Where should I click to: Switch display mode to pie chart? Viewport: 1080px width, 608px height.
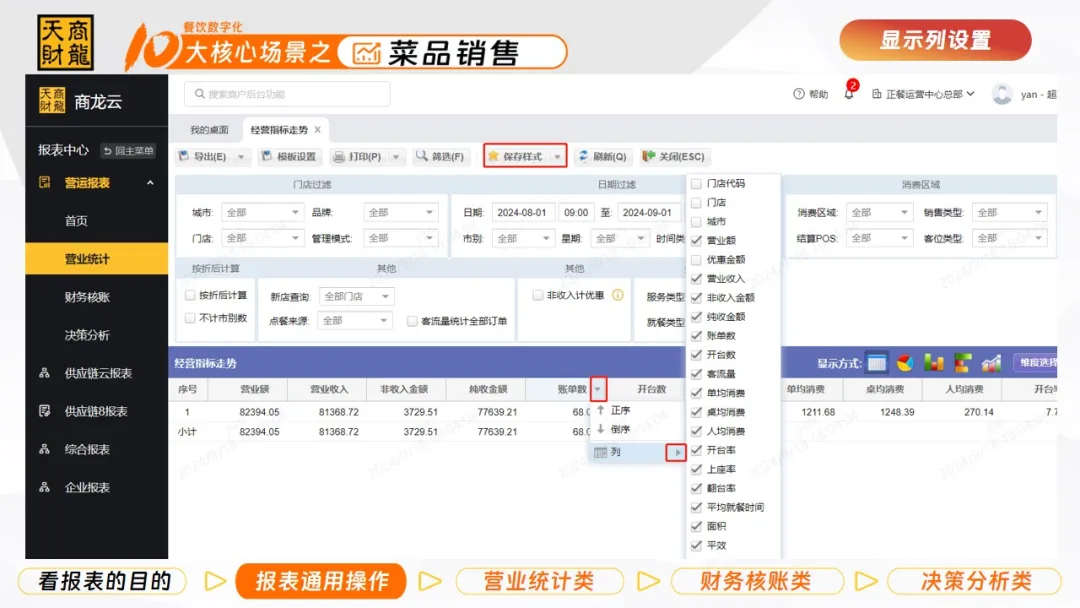click(x=905, y=363)
